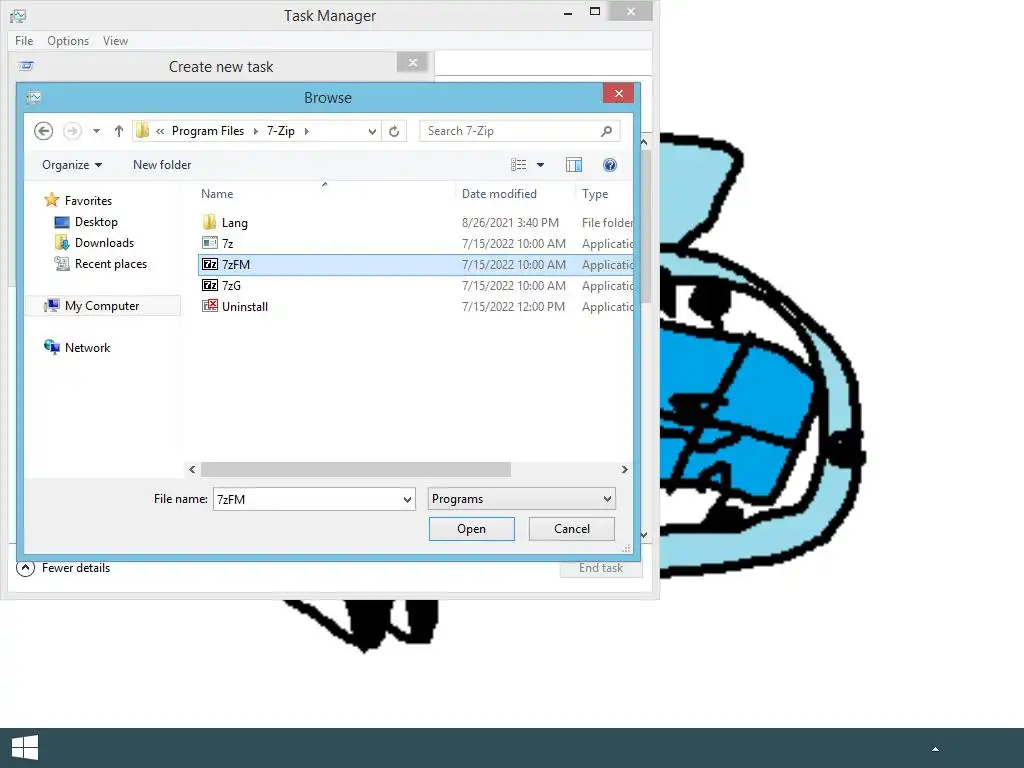
Task: Click the search magnifier icon
Action: coord(607,131)
